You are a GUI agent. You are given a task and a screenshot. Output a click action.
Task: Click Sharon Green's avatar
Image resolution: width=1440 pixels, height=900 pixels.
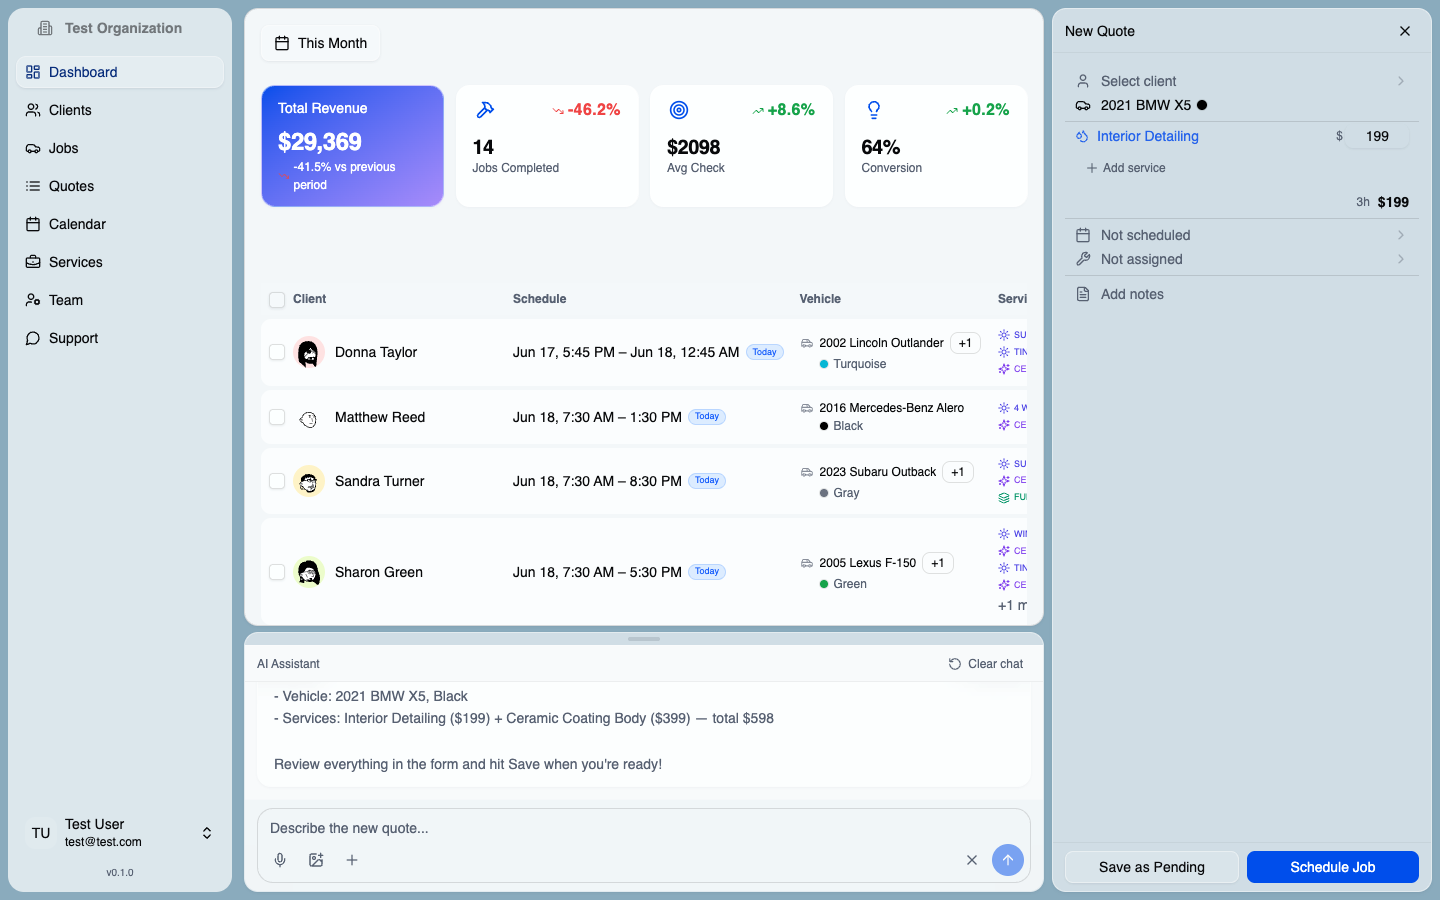click(x=309, y=572)
